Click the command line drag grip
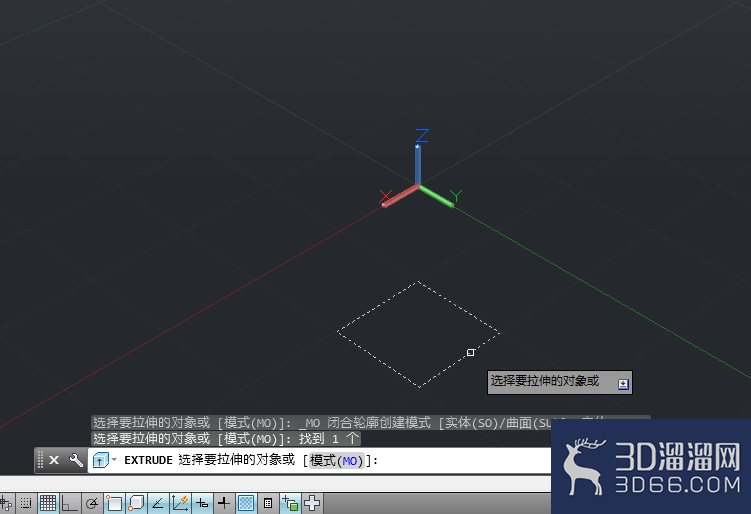 coord(41,460)
